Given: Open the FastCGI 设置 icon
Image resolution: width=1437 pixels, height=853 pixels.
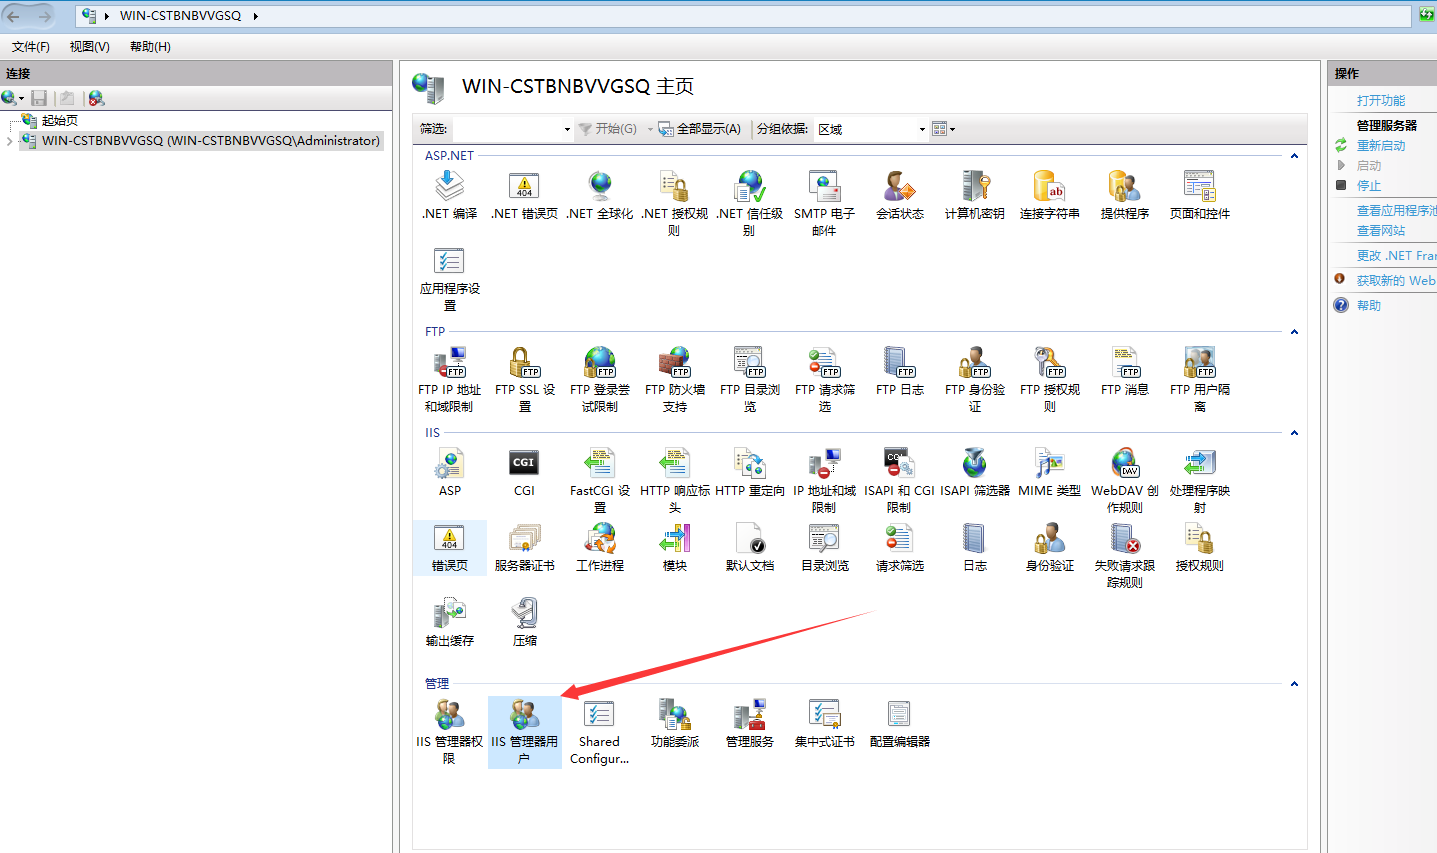Looking at the screenshot, I should pos(600,480).
